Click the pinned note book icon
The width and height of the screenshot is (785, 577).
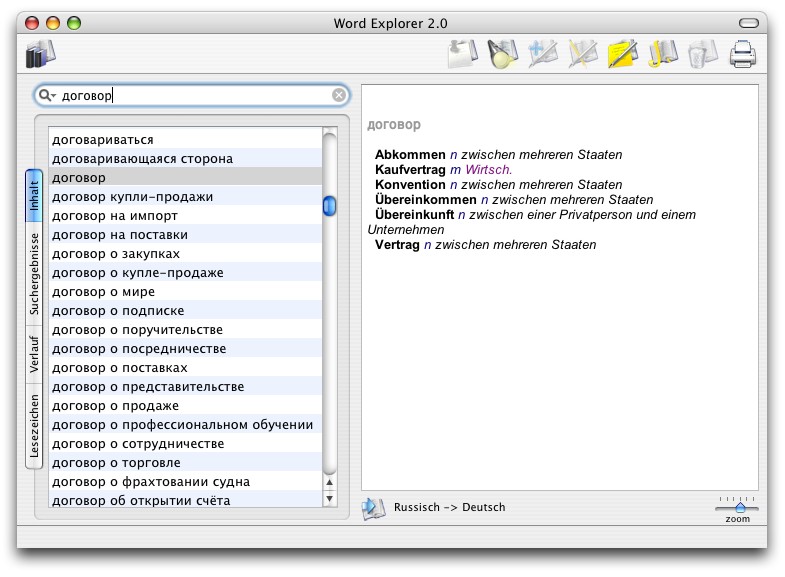(463, 54)
